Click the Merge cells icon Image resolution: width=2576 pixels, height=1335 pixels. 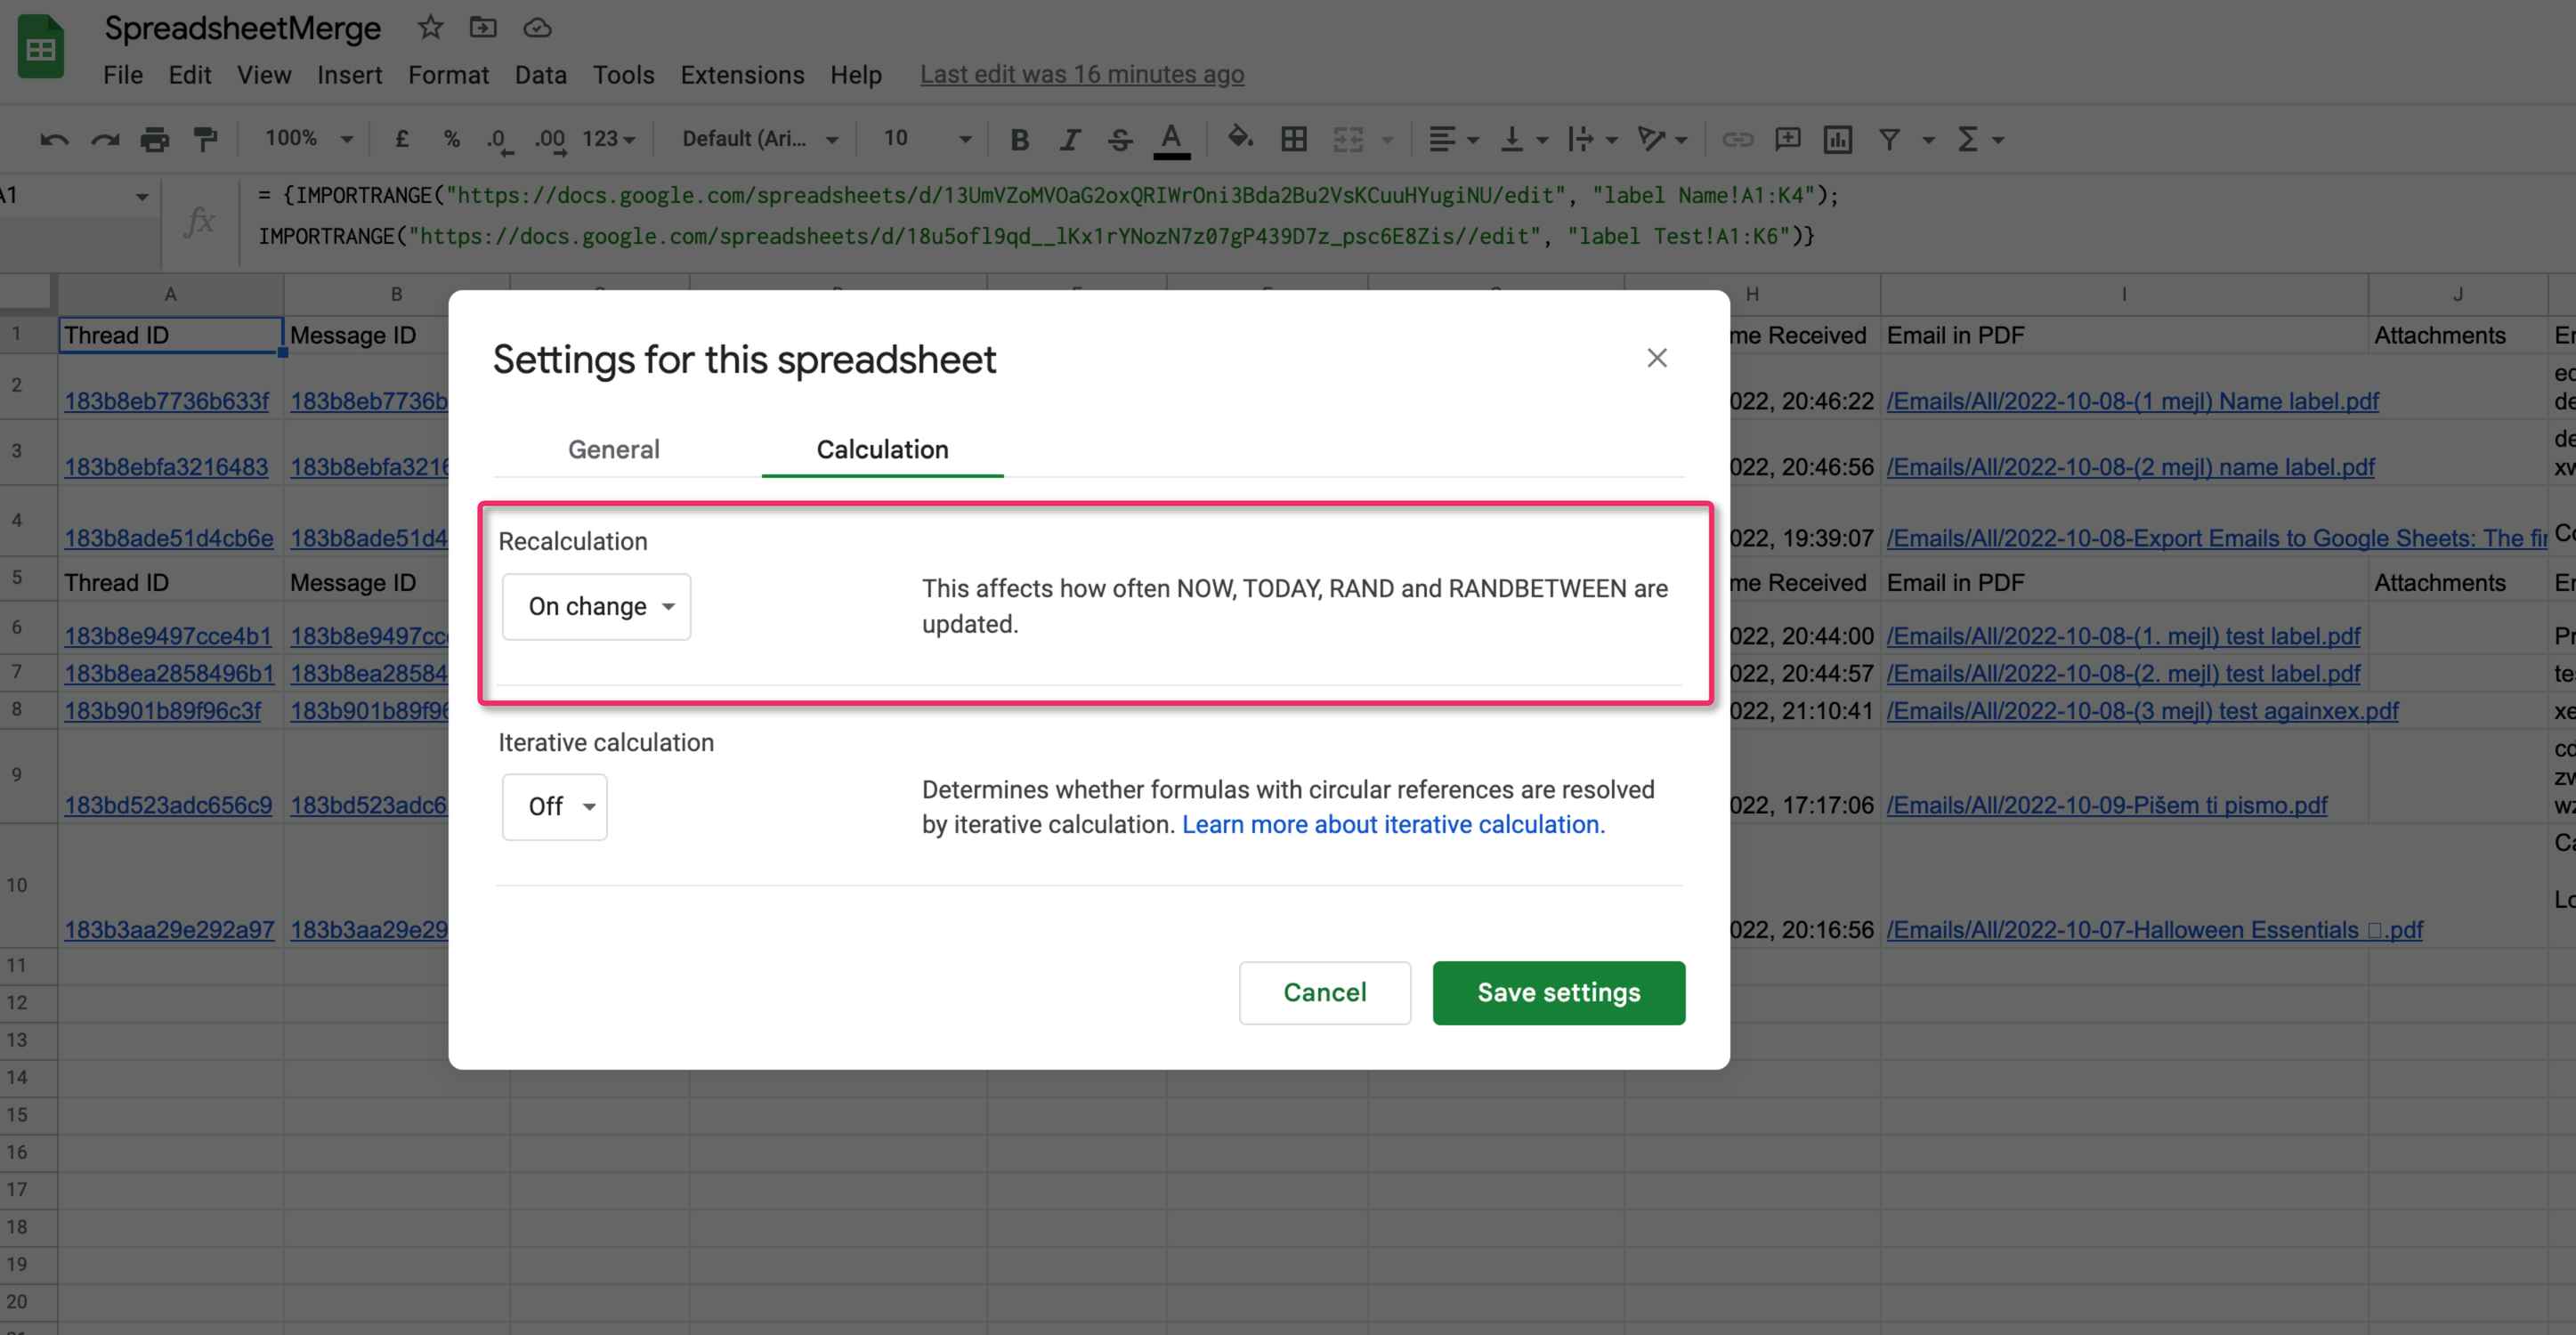coord(1348,139)
